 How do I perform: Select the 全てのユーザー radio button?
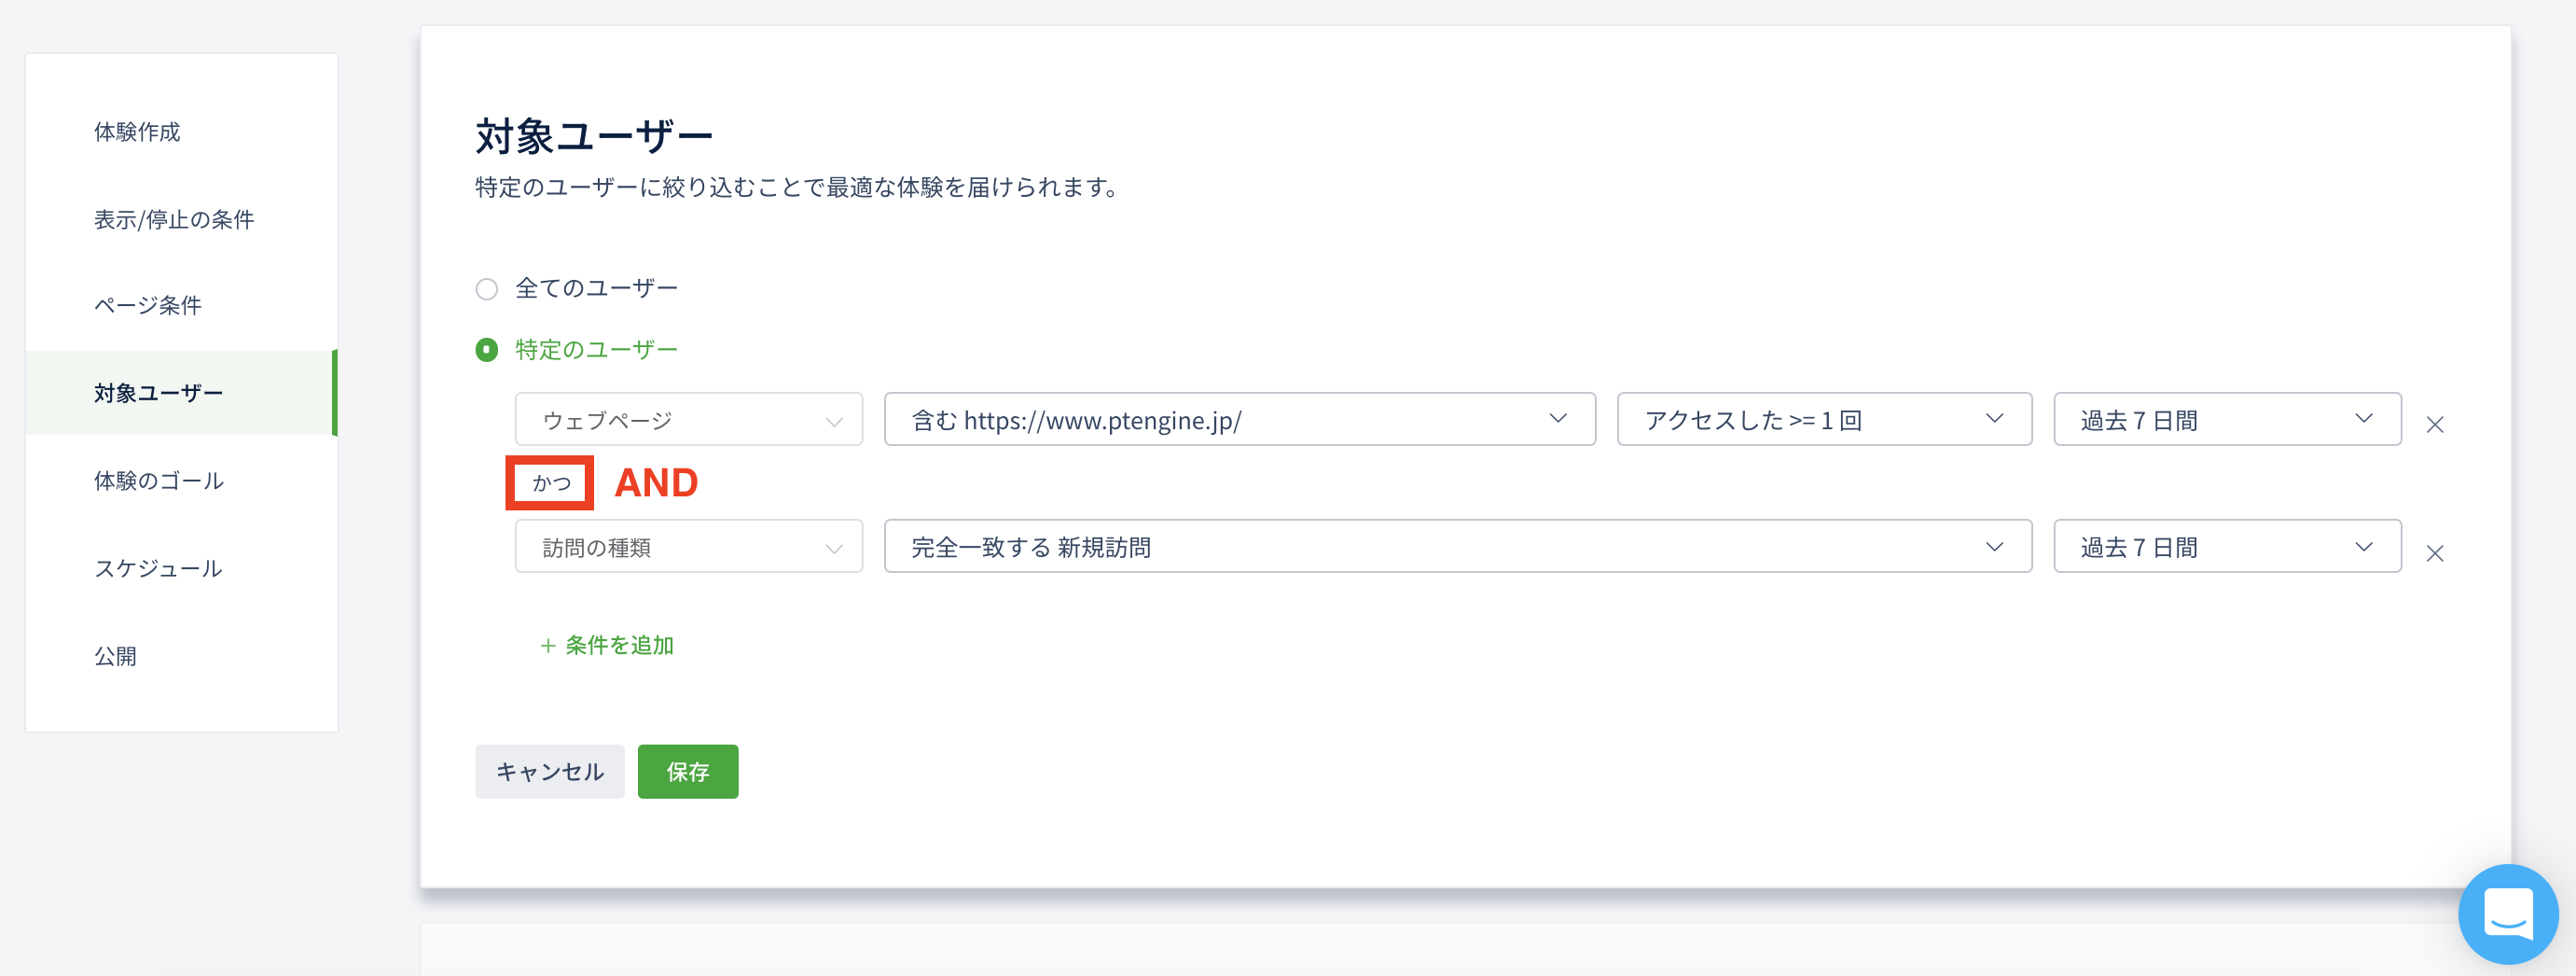[x=487, y=289]
